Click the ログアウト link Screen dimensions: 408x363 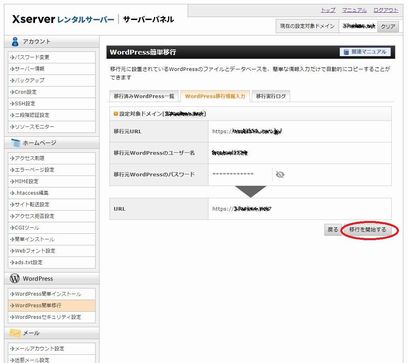pos(386,10)
